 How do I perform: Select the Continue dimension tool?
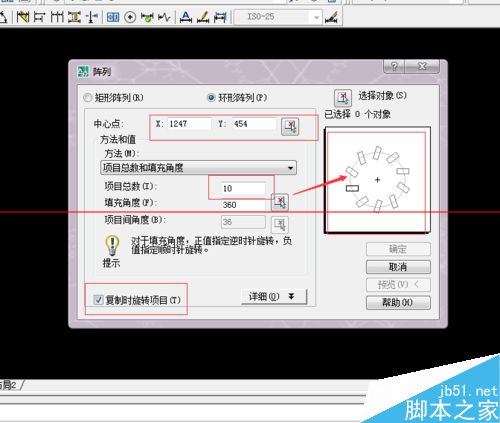point(57,17)
